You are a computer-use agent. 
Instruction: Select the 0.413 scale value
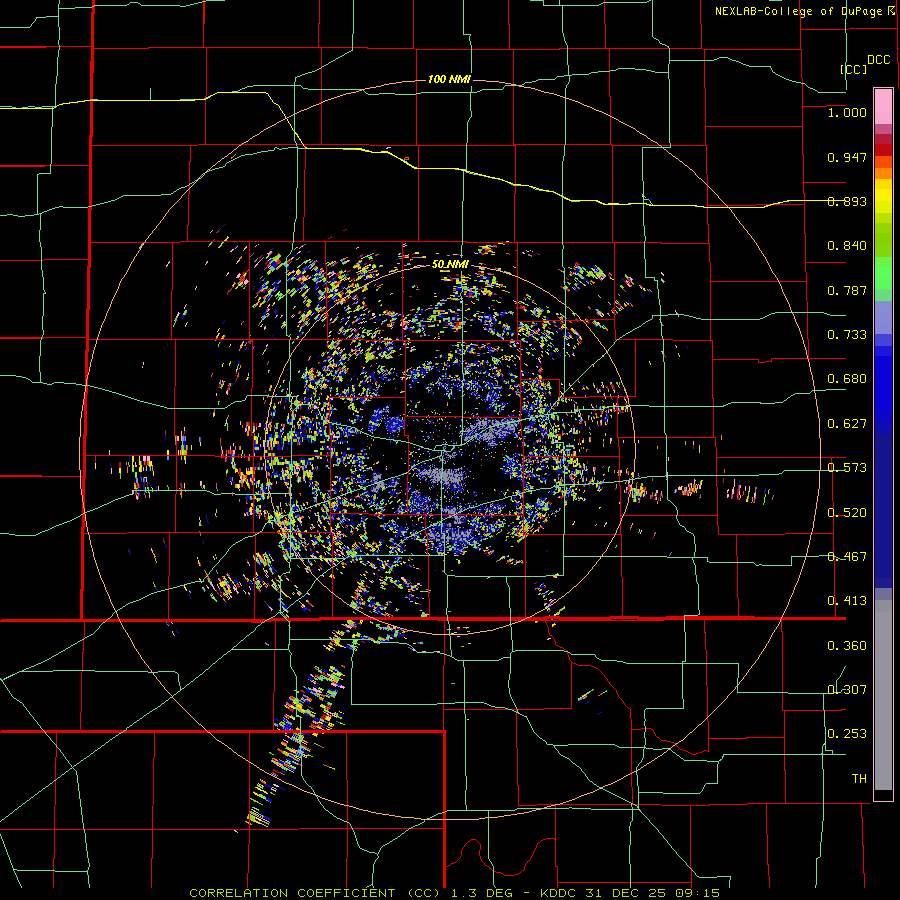(x=847, y=601)
